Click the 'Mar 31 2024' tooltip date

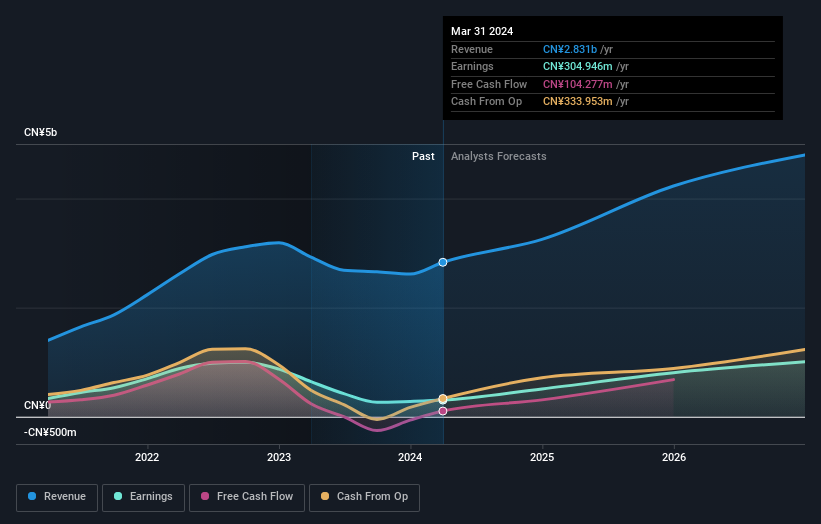(482, 31)
